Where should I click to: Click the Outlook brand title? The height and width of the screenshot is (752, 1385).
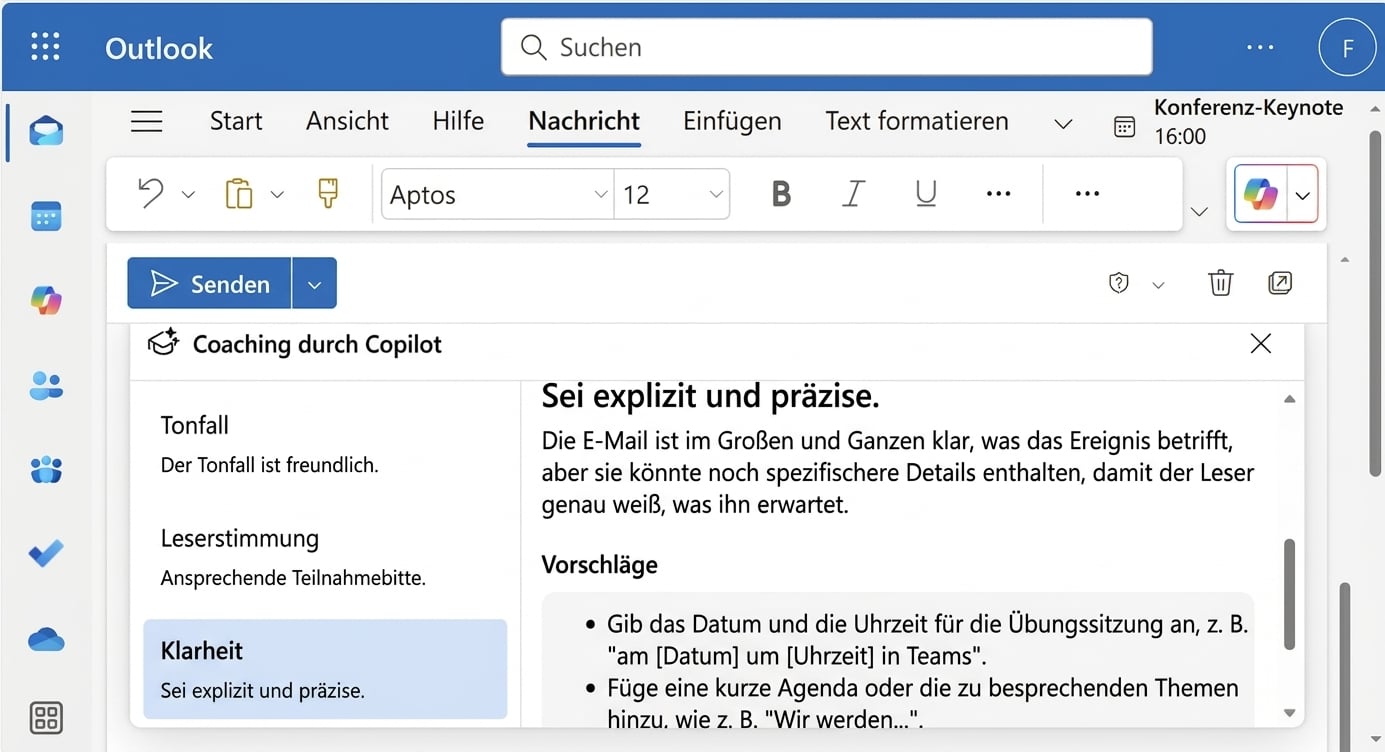pyautogui.click(x=159, y=48)
